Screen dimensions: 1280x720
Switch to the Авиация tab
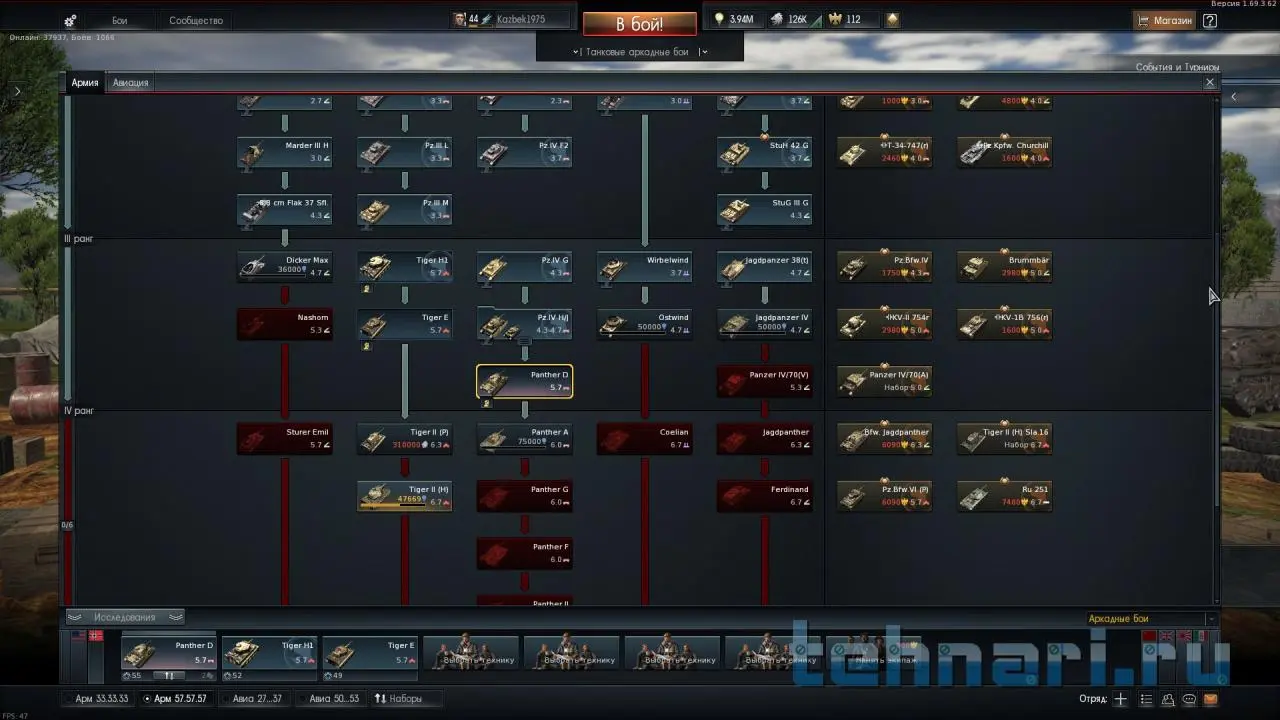tap(131, 83)
